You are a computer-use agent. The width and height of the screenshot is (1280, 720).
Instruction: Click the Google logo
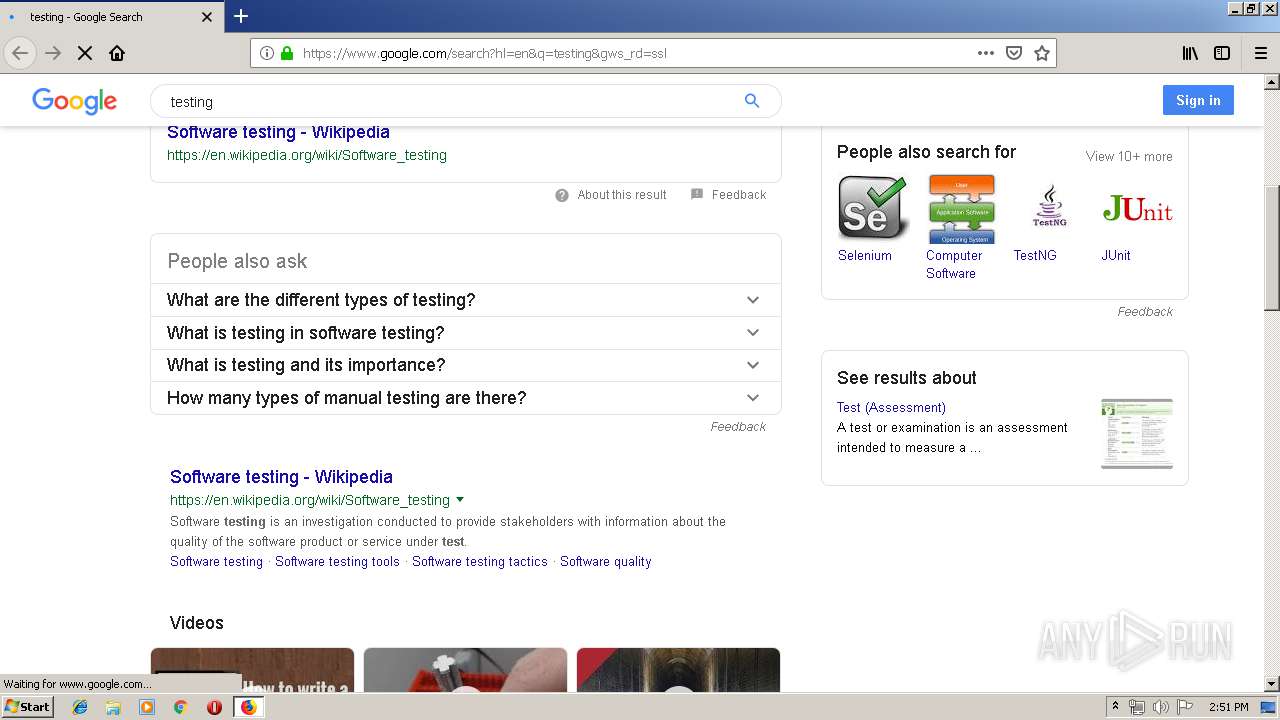(x=75, y=101)
